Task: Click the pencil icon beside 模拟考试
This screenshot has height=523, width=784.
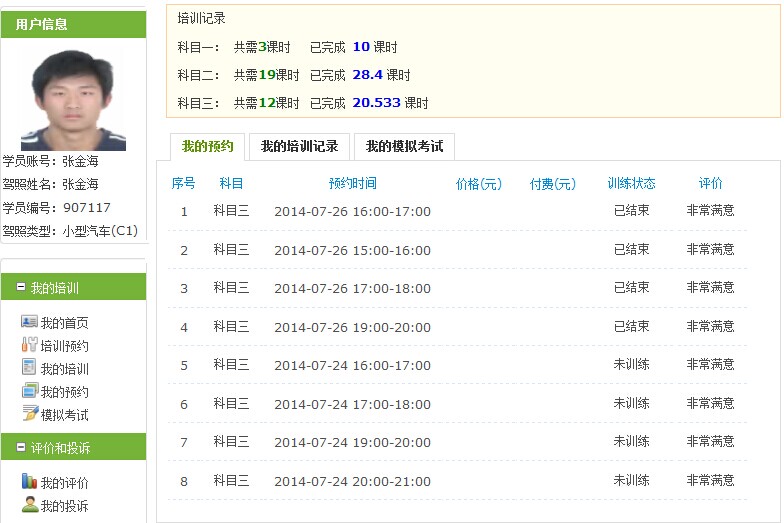Action: click(29, 414)
